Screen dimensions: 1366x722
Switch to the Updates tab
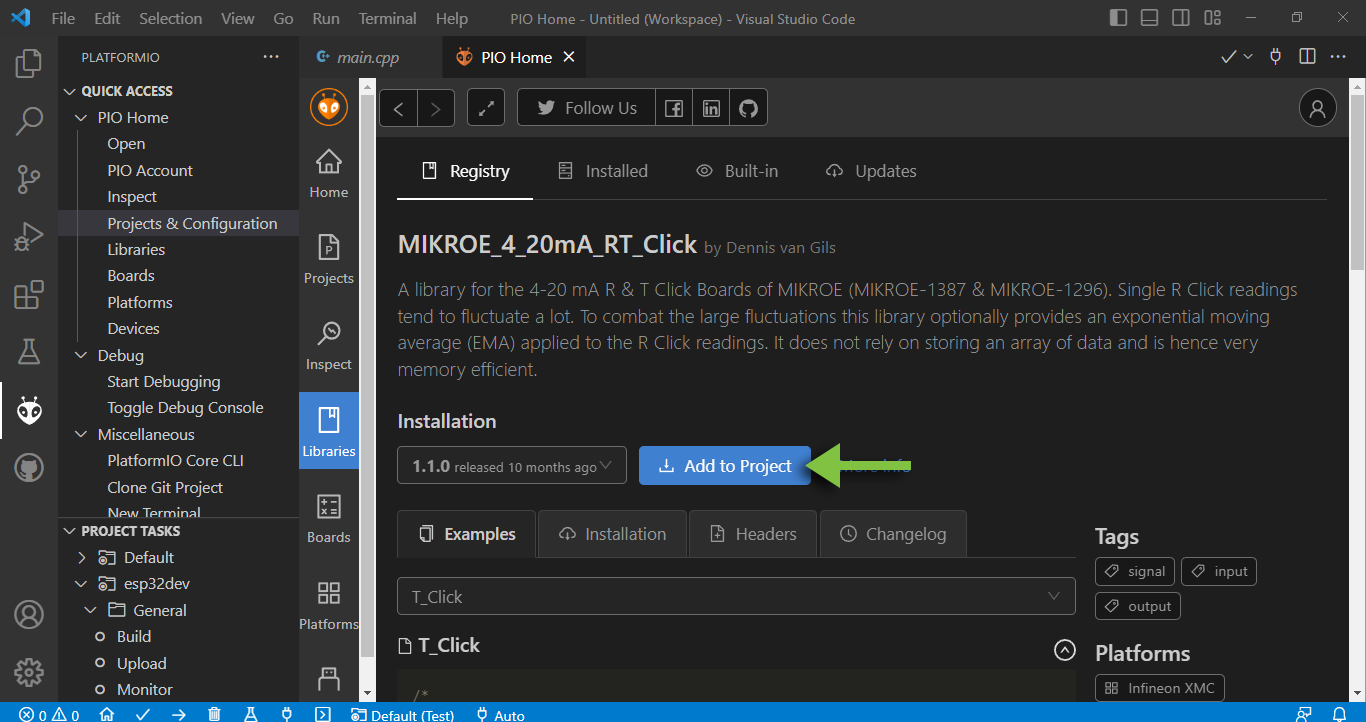point(871,171)
